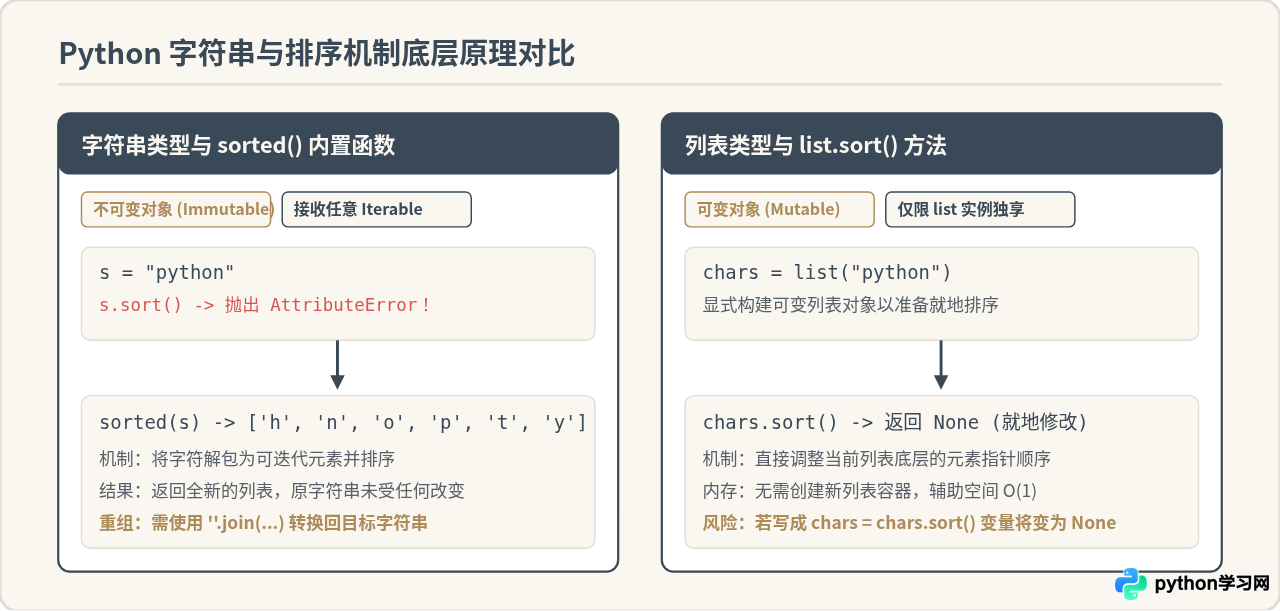Viewport: 1280px width, 611px height.
Task: Click the line '显式构建可变列表对象以准备就地排序'
Action: click(851, 305)
